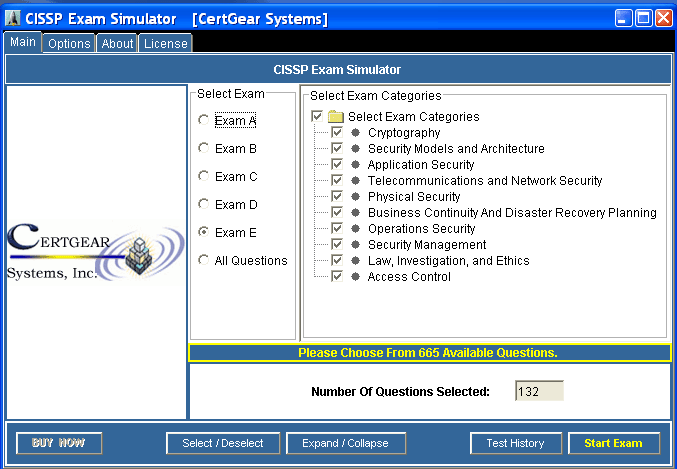Uncheck the Physical Security checkbox

coord(337,196)
